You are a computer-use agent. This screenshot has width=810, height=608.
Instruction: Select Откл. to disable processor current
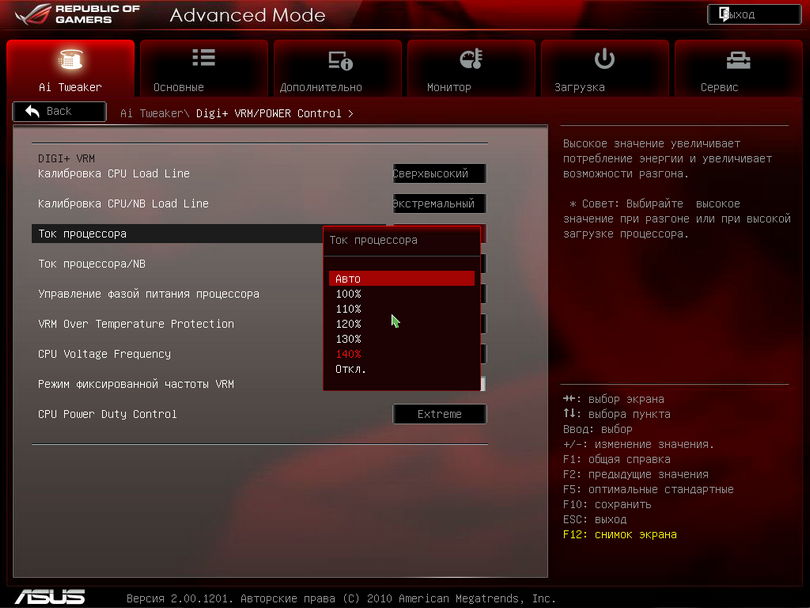pyautogui.click(x=351, y=369)
